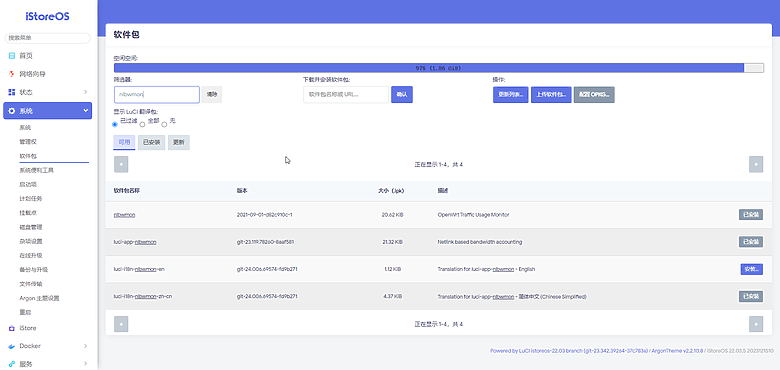Viewport: 780px width, 370px height.
Task: Select the 全部 radio option
Action: (x=142, y=124)
